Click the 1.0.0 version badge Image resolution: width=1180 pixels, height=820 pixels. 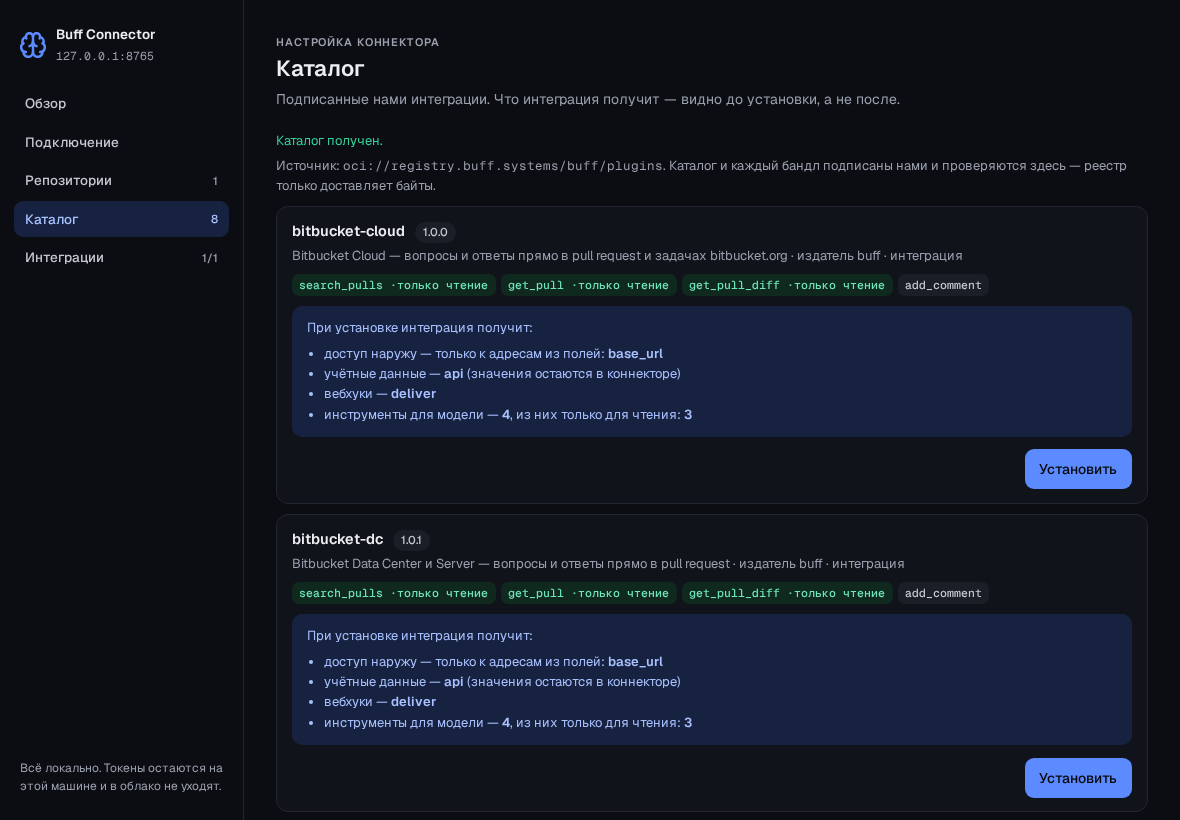435,232
